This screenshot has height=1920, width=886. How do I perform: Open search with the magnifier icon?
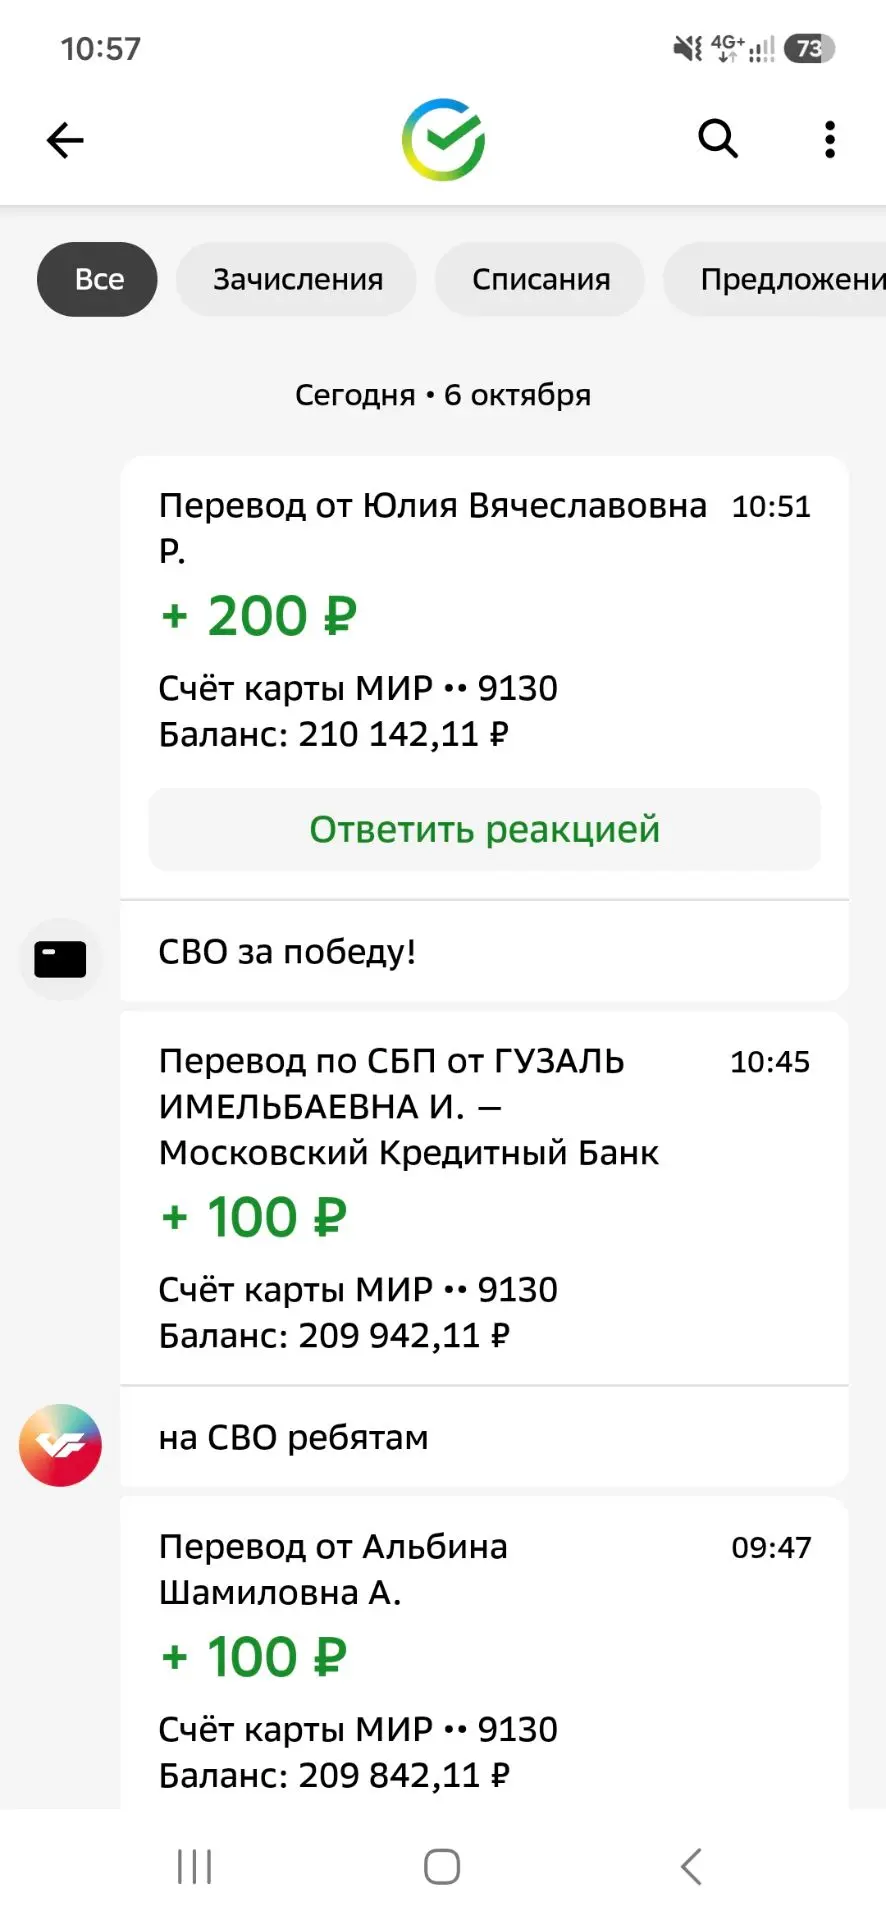[x=717, y=139]
